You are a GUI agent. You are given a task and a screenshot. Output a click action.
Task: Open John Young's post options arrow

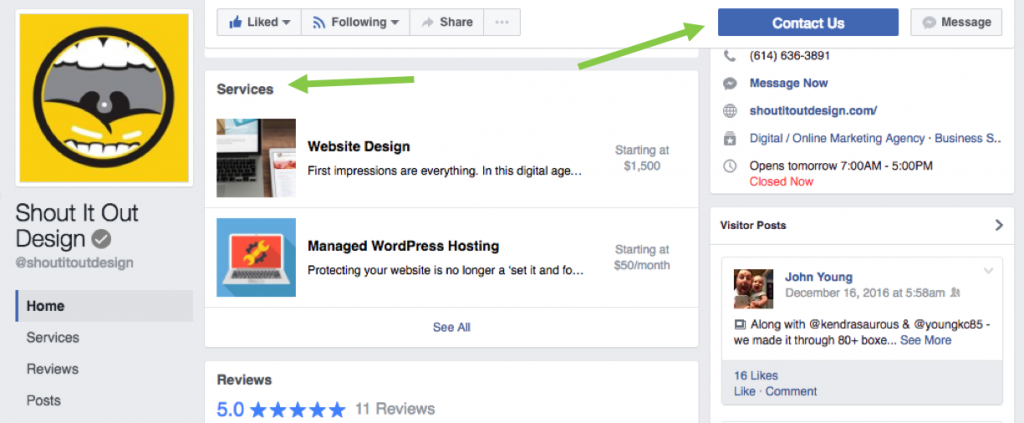(x=989, y=271)
